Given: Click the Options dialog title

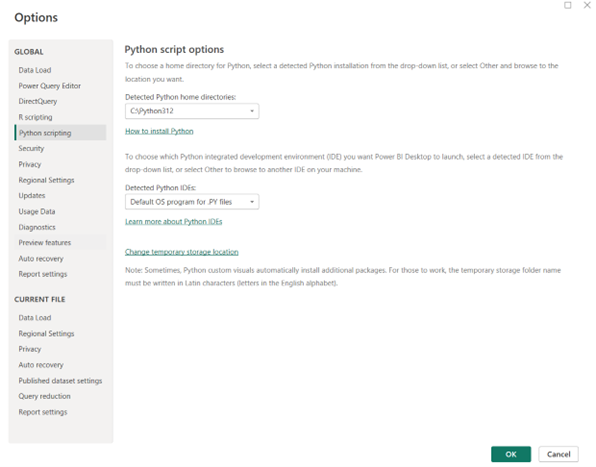Looking at the screenshot, I should (36, 18).
